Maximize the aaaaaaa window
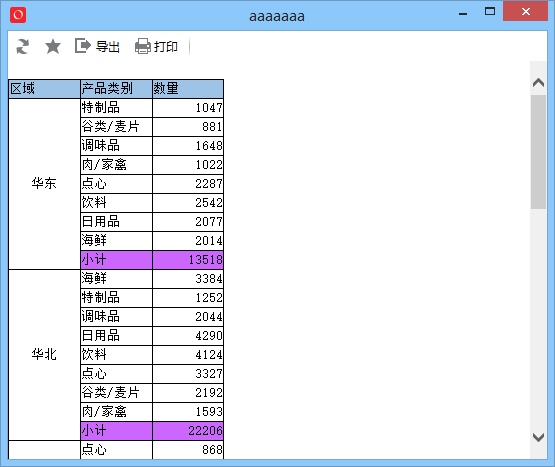This screenshot has height=467, width=555. point(490,12)
